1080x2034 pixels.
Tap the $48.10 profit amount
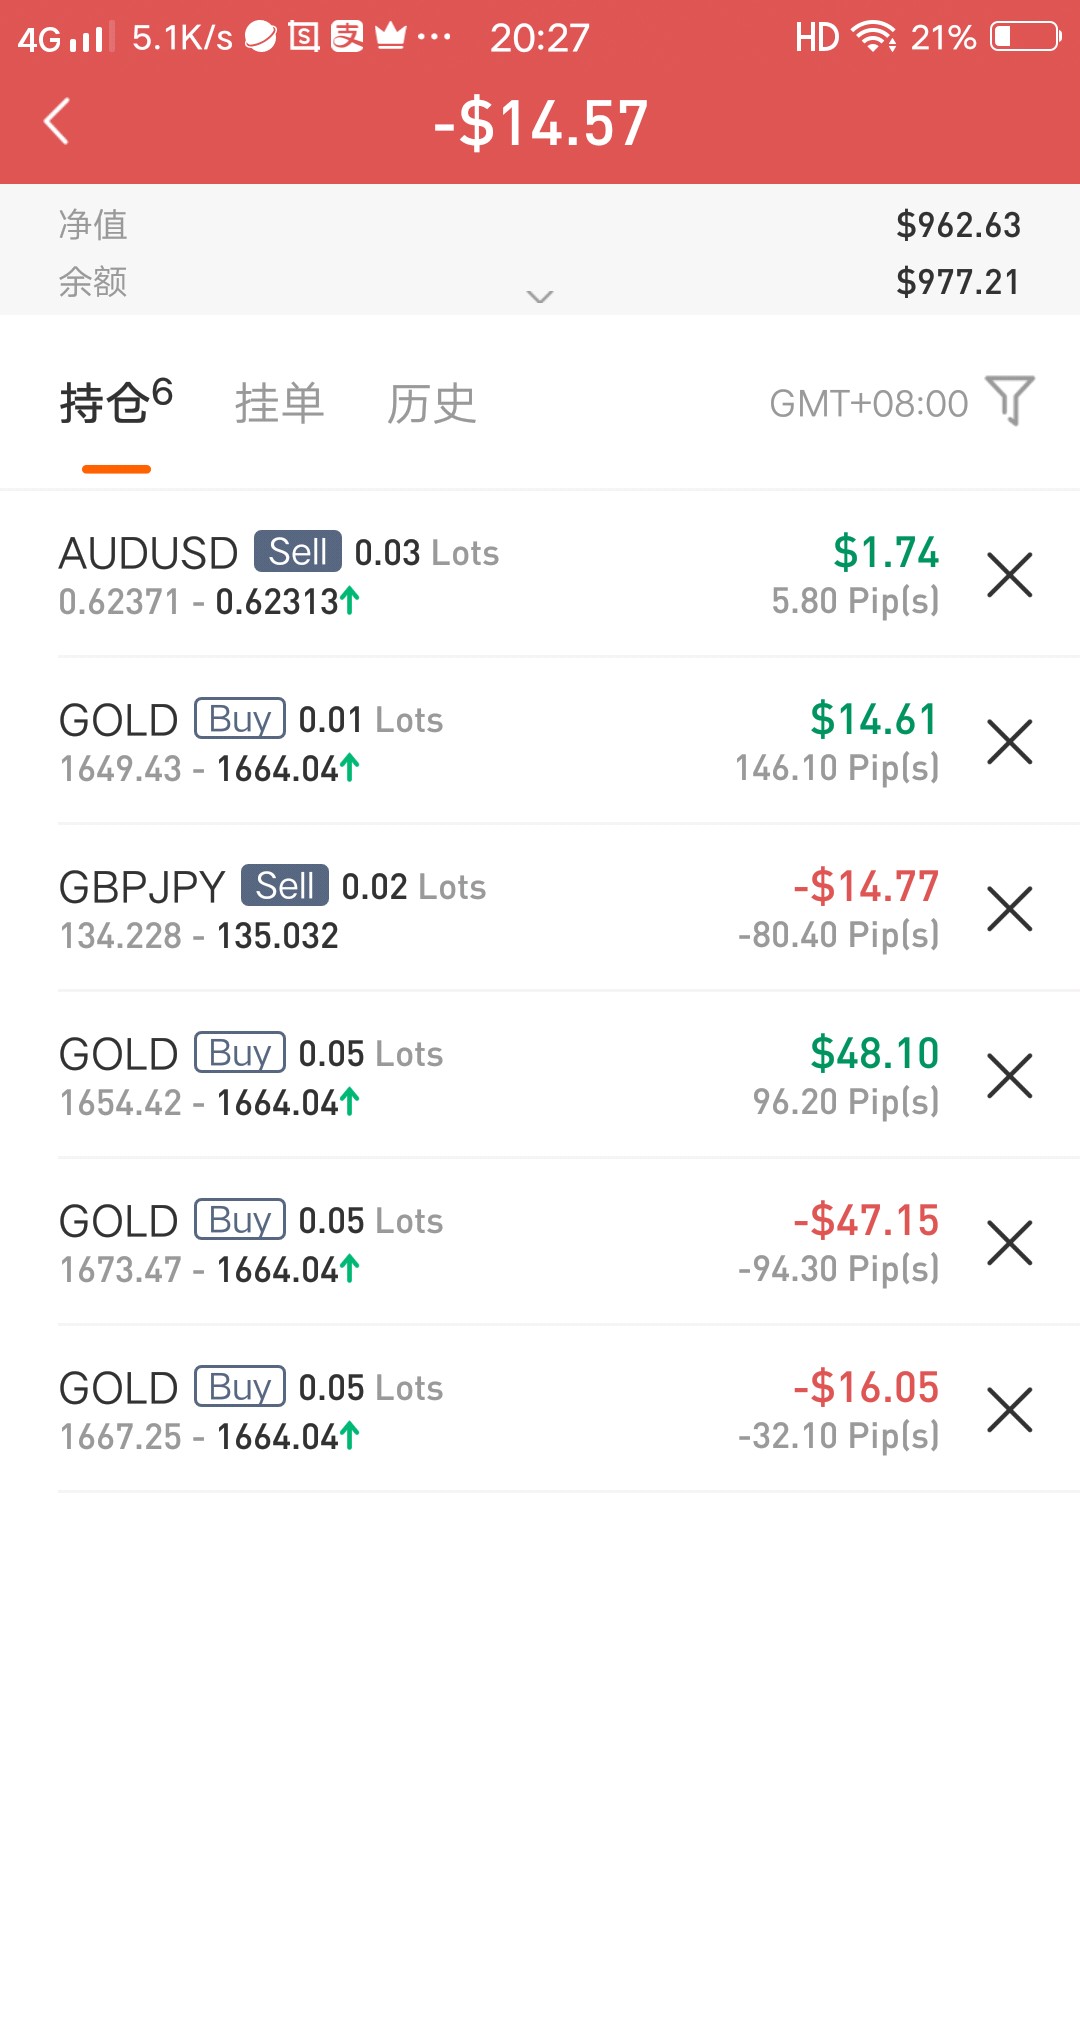[874, 1053]
